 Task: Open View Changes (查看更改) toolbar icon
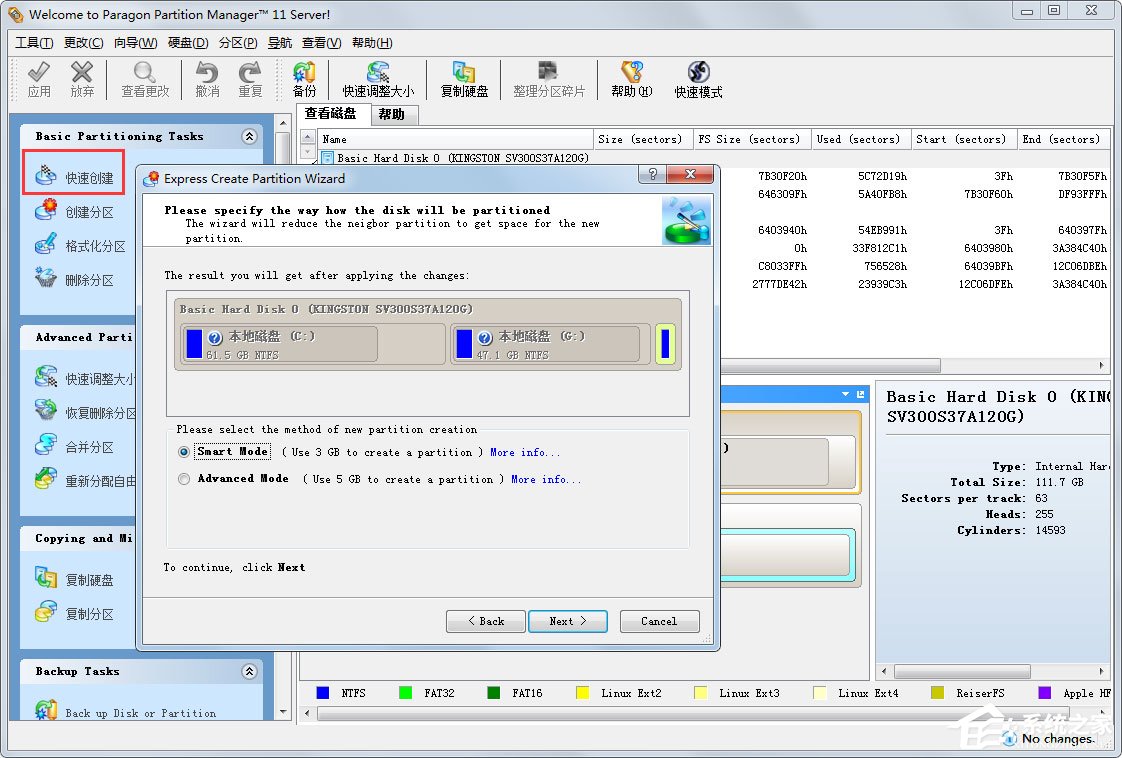(145, 79)
